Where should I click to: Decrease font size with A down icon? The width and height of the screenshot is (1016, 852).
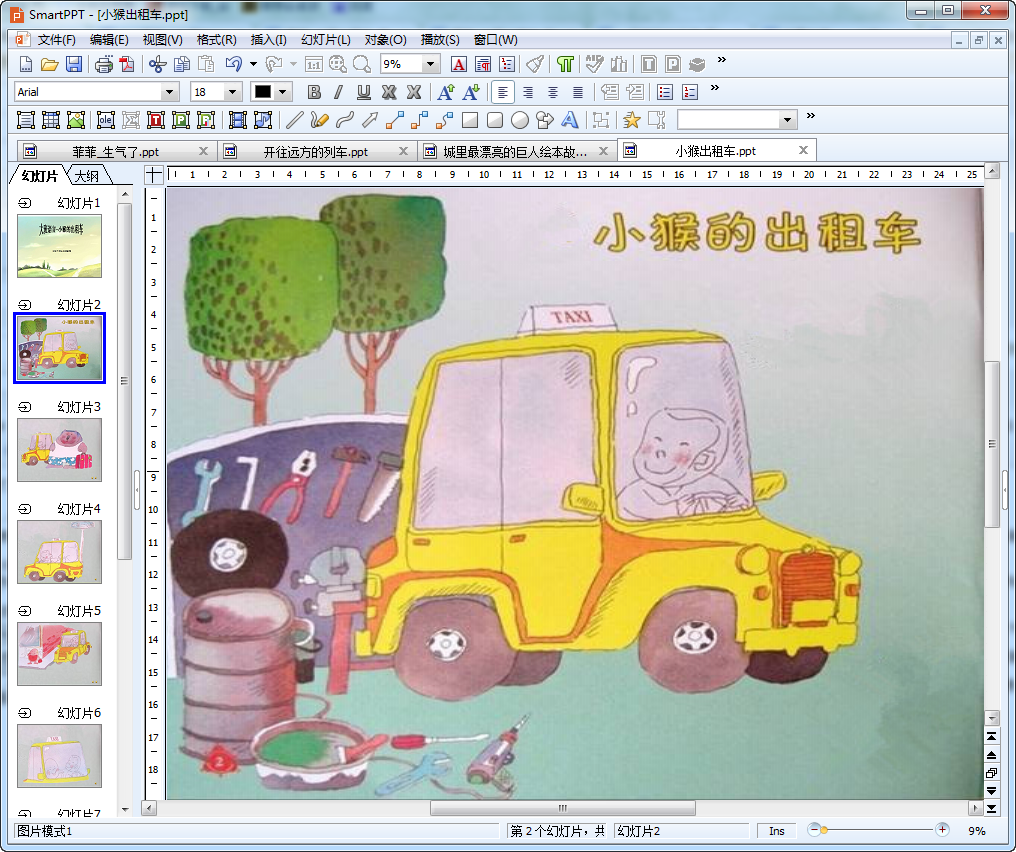[x=471, y=92]
